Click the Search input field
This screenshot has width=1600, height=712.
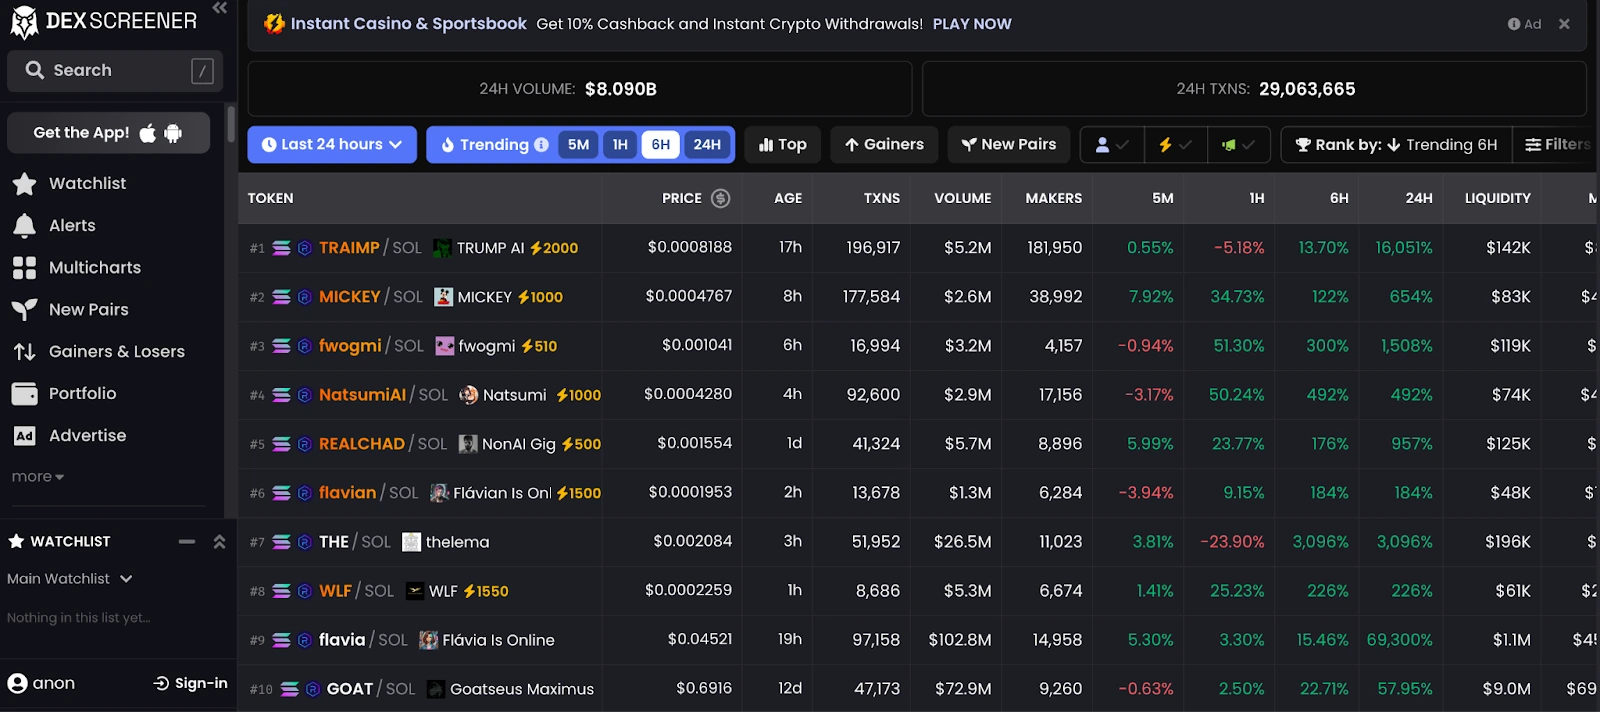click(x=115, y=71)
